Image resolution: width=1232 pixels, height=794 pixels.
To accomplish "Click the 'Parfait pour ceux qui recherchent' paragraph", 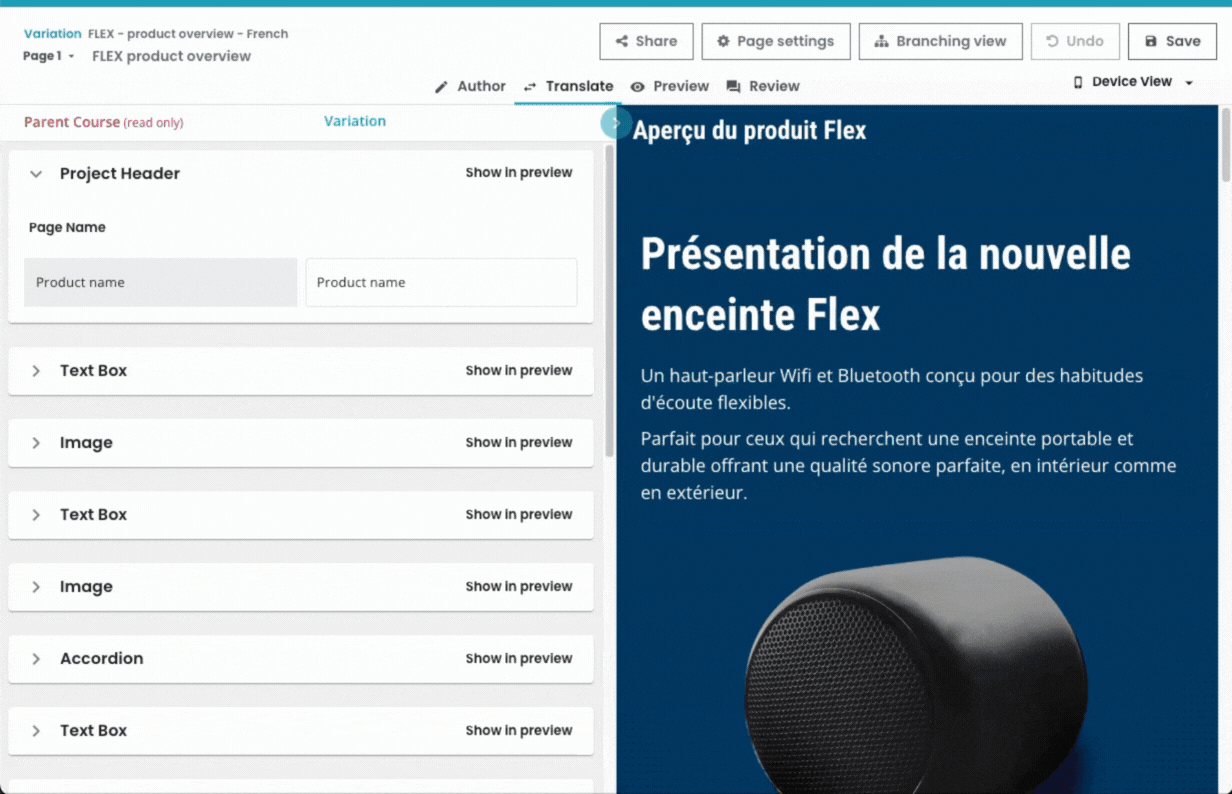I will click(908, 465).
